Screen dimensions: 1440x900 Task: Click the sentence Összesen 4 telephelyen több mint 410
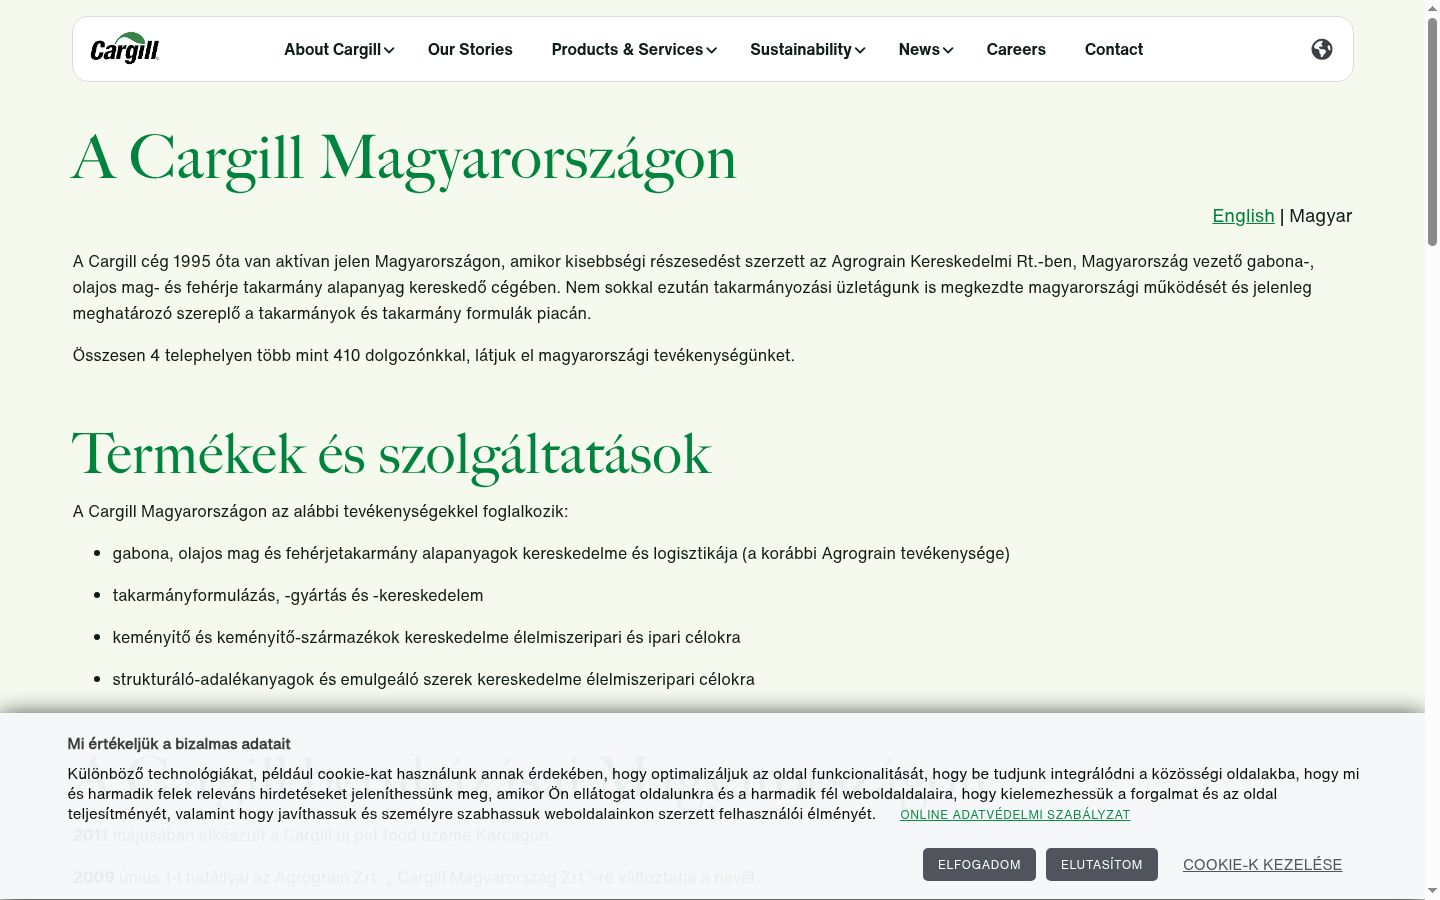point(434,355)
